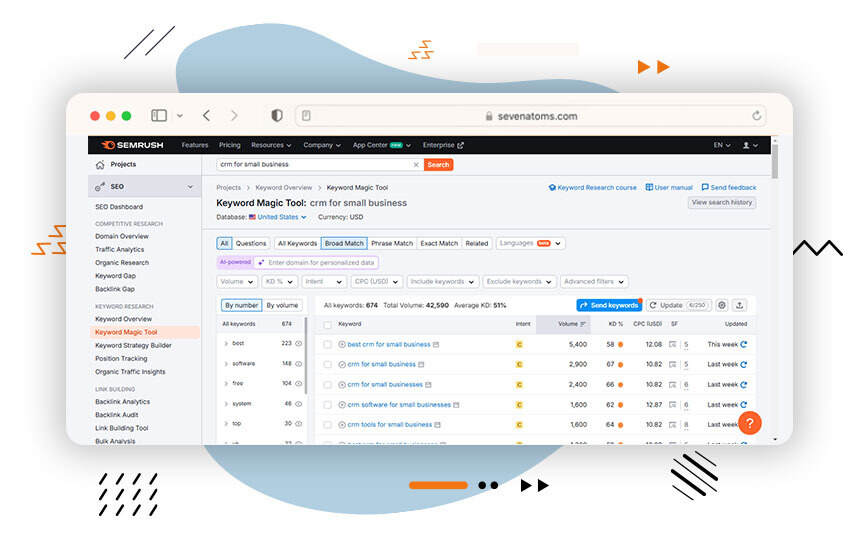Click the Enter domain for personalized data field
The image size is (860, 538).
click(x=316, y=263)
